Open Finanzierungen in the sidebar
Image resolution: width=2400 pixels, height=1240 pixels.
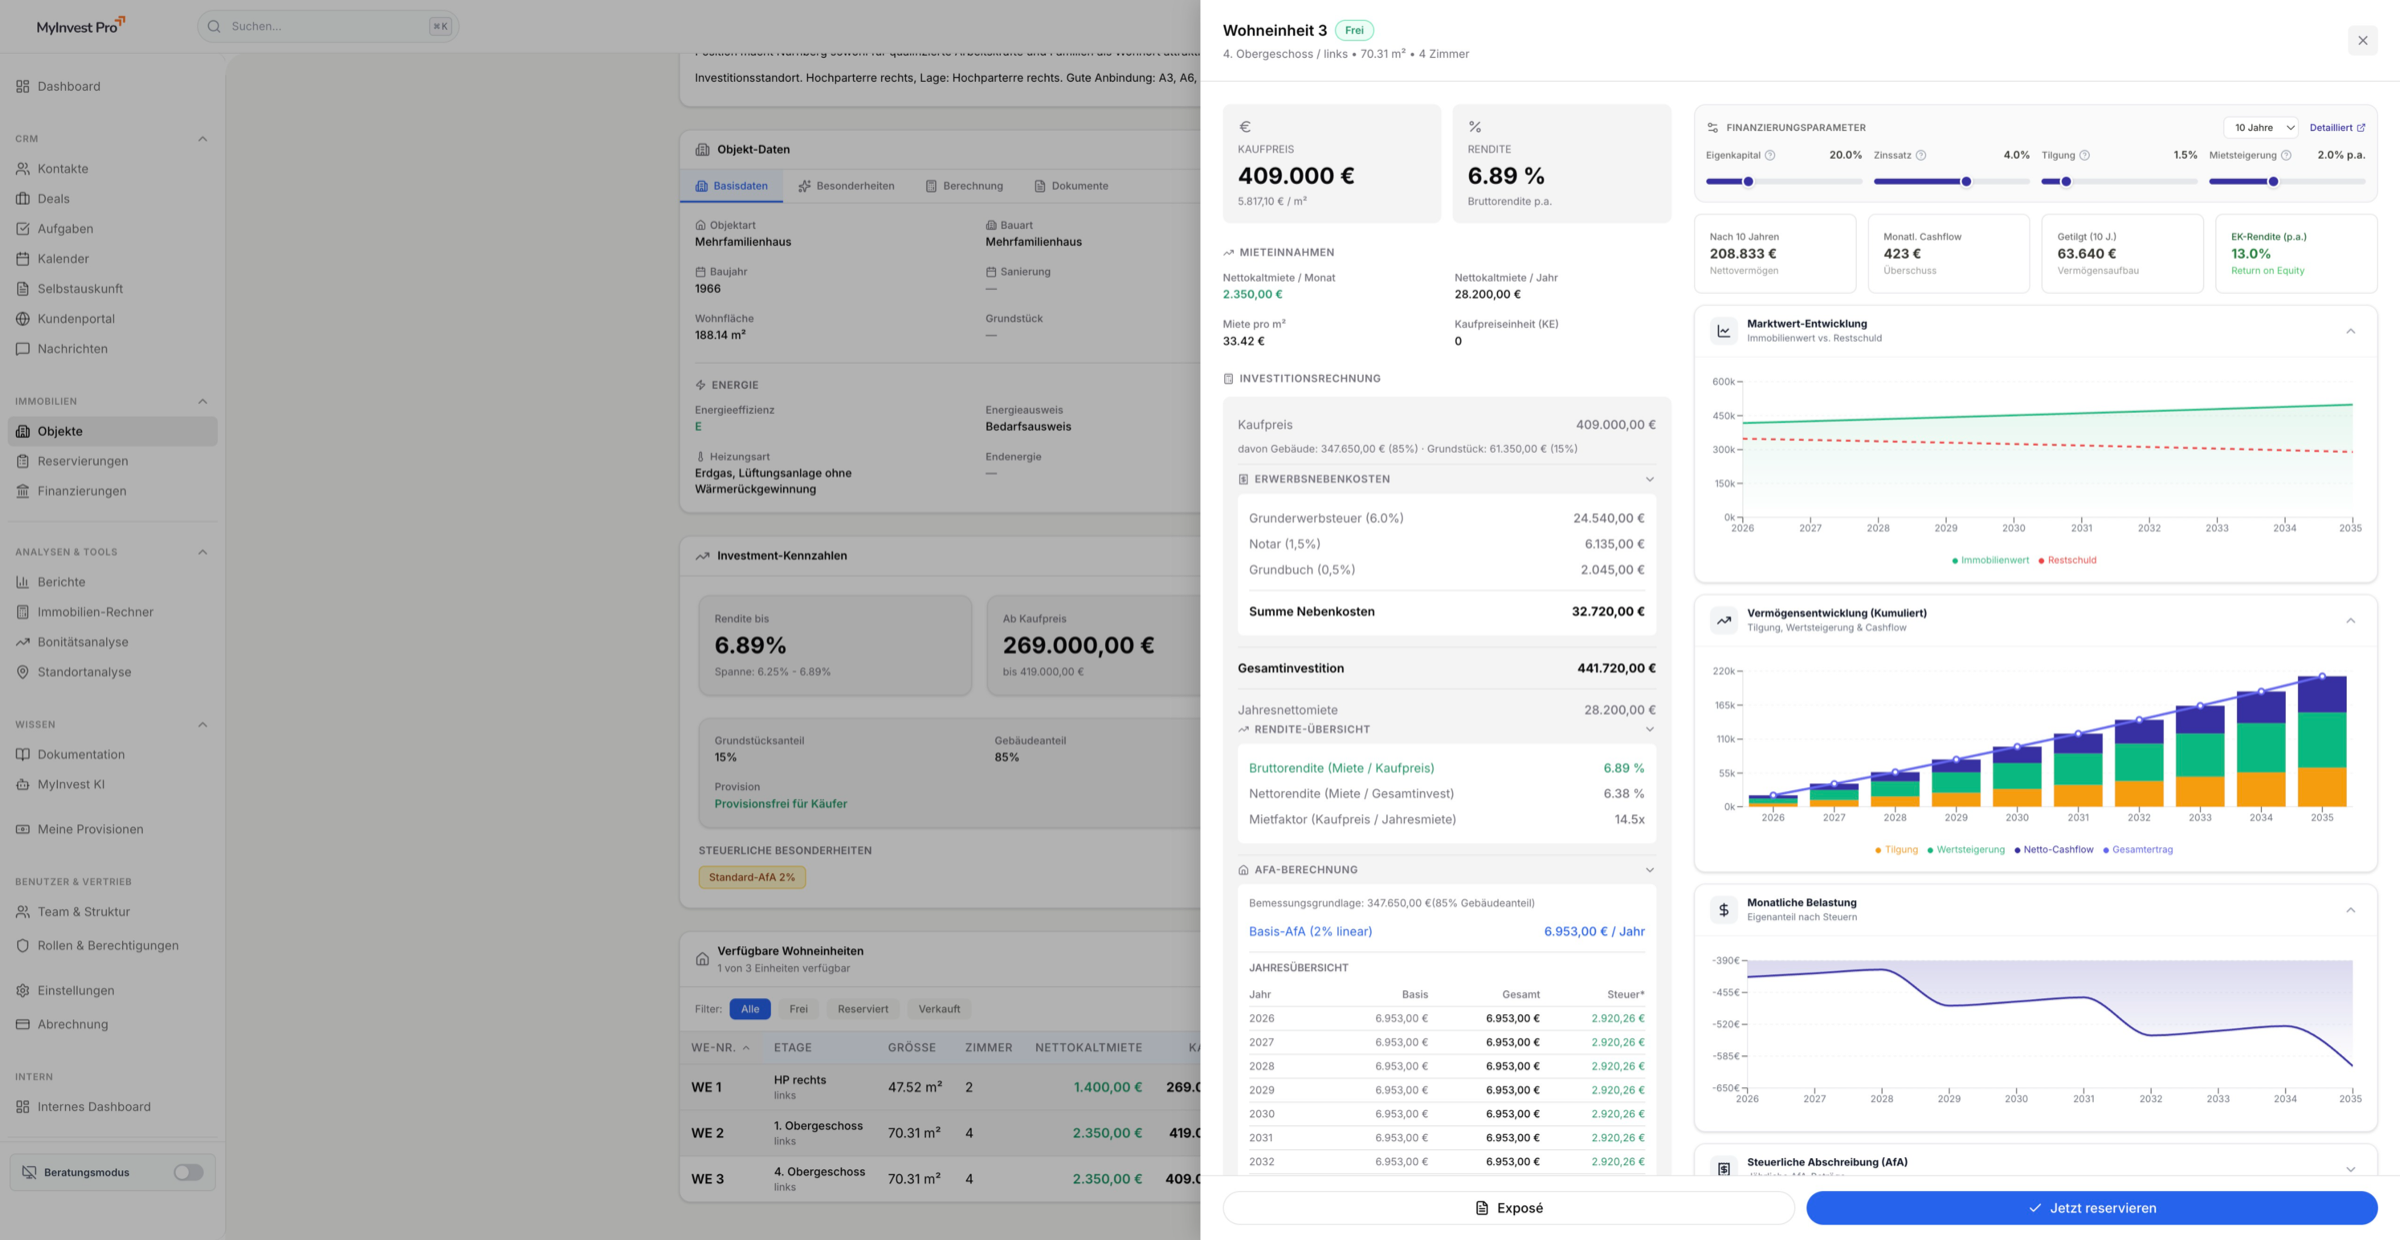(82, 490)
